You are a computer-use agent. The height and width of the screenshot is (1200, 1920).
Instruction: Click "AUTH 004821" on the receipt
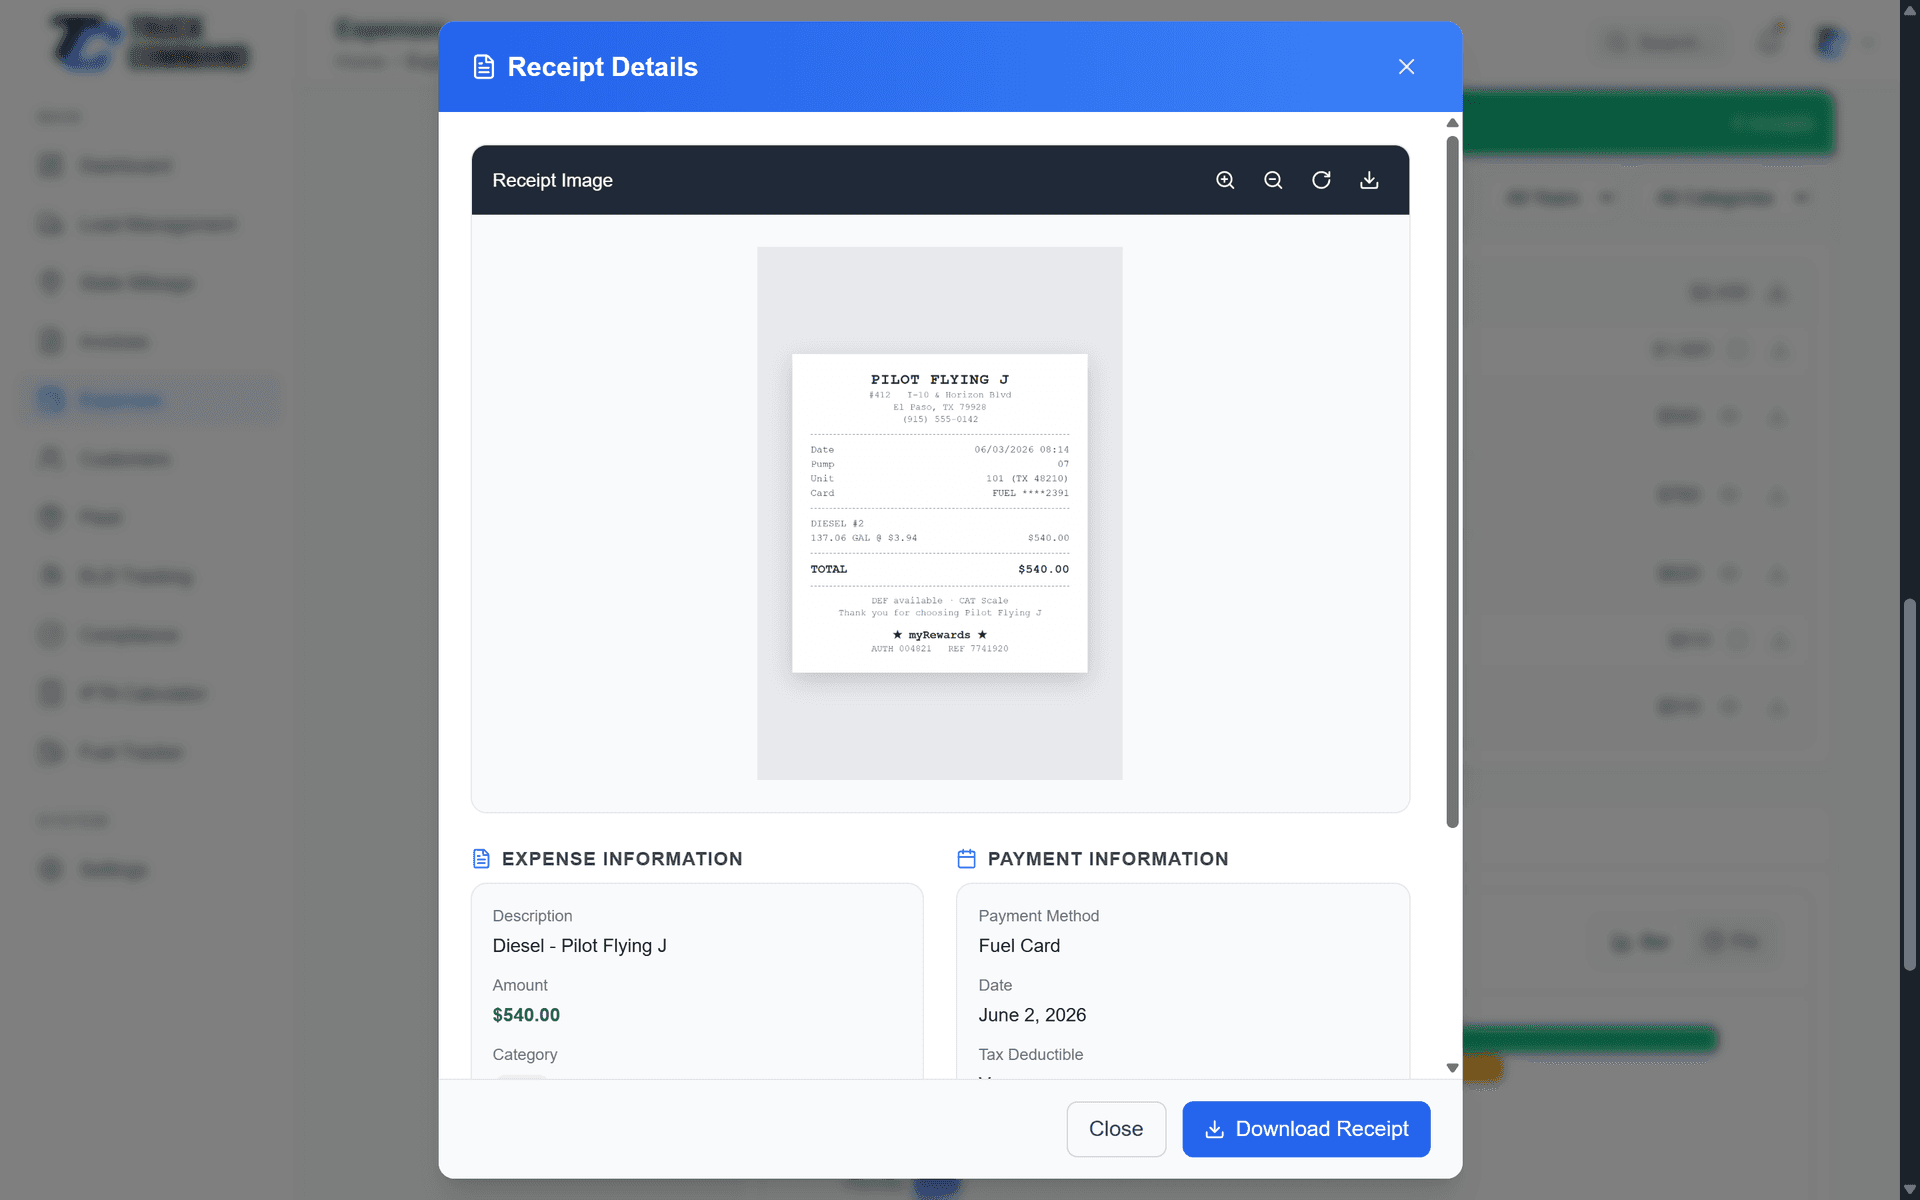coord(901,649)
